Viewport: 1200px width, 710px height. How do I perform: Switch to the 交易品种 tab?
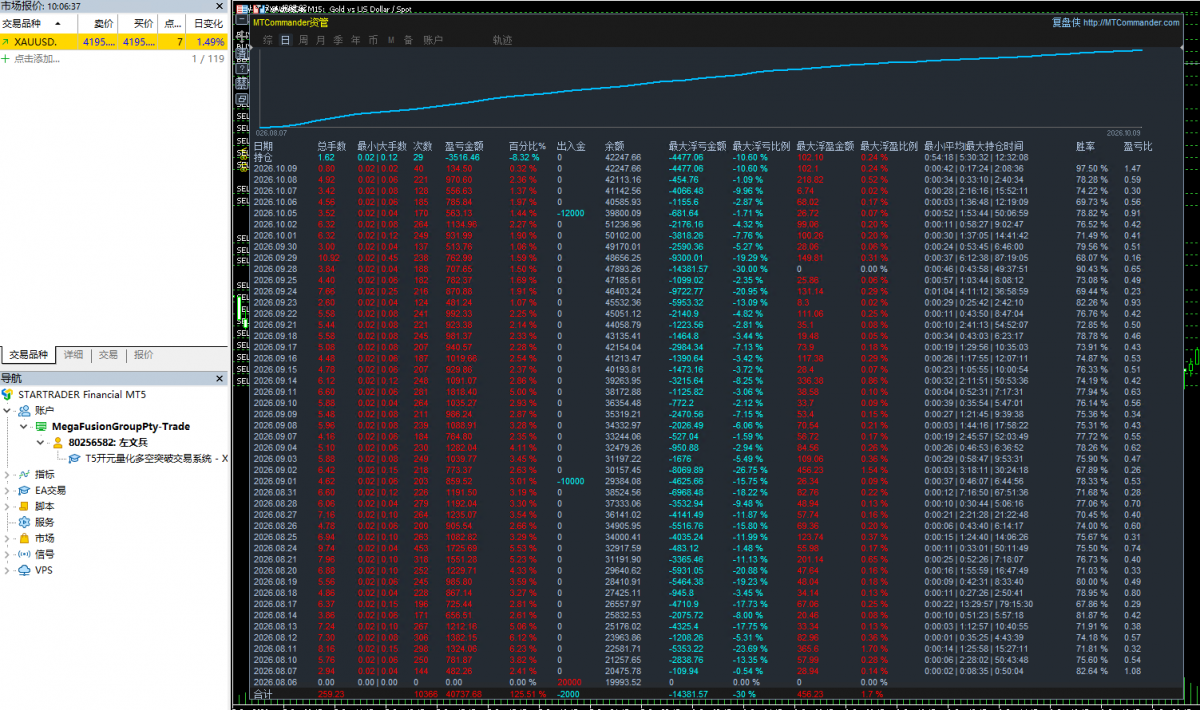tap(28, 355)
